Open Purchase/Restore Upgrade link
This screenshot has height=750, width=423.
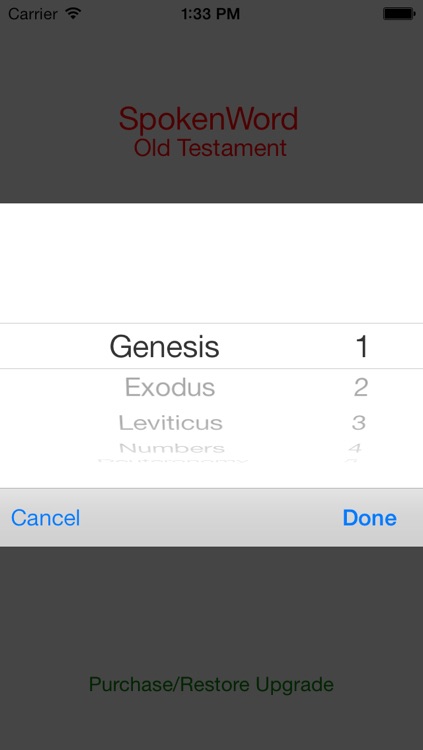click(x=211, y=684)
